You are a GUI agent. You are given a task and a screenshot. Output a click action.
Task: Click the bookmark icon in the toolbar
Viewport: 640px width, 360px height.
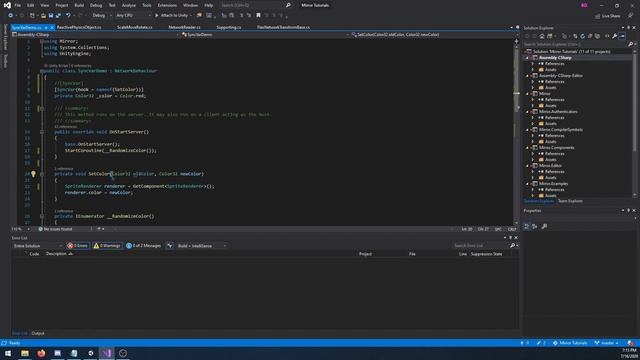point(258,16)
